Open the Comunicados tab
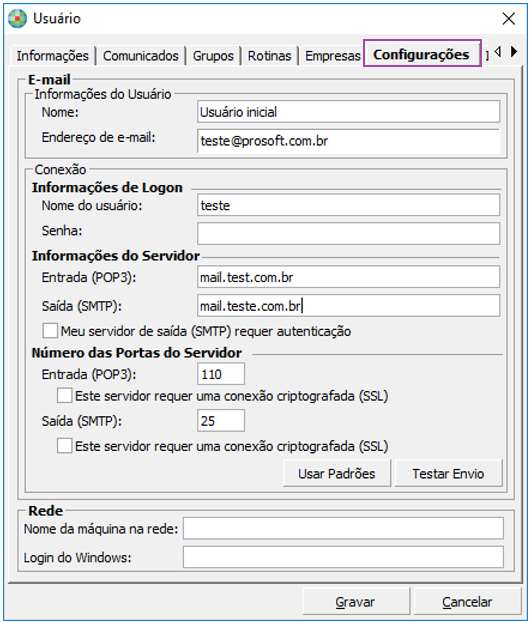The image size is (529, 622). (x=141, y=56)
